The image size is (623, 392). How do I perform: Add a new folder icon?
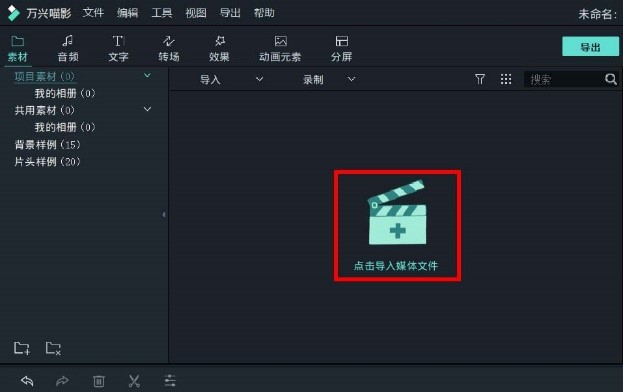22,348
